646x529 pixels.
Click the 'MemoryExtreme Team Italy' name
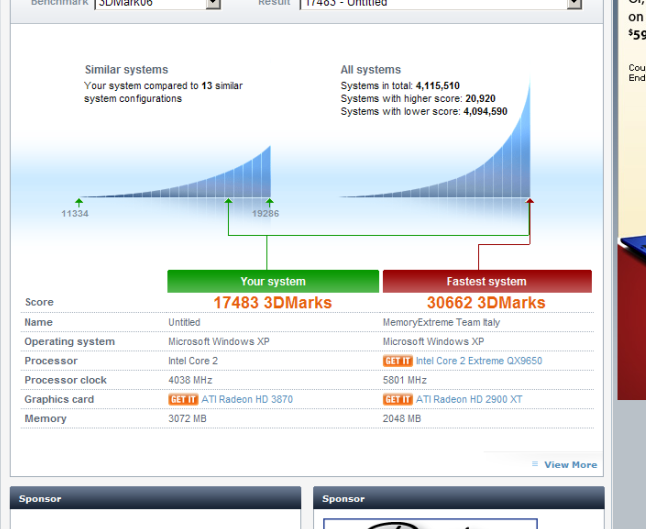[441, 322]
